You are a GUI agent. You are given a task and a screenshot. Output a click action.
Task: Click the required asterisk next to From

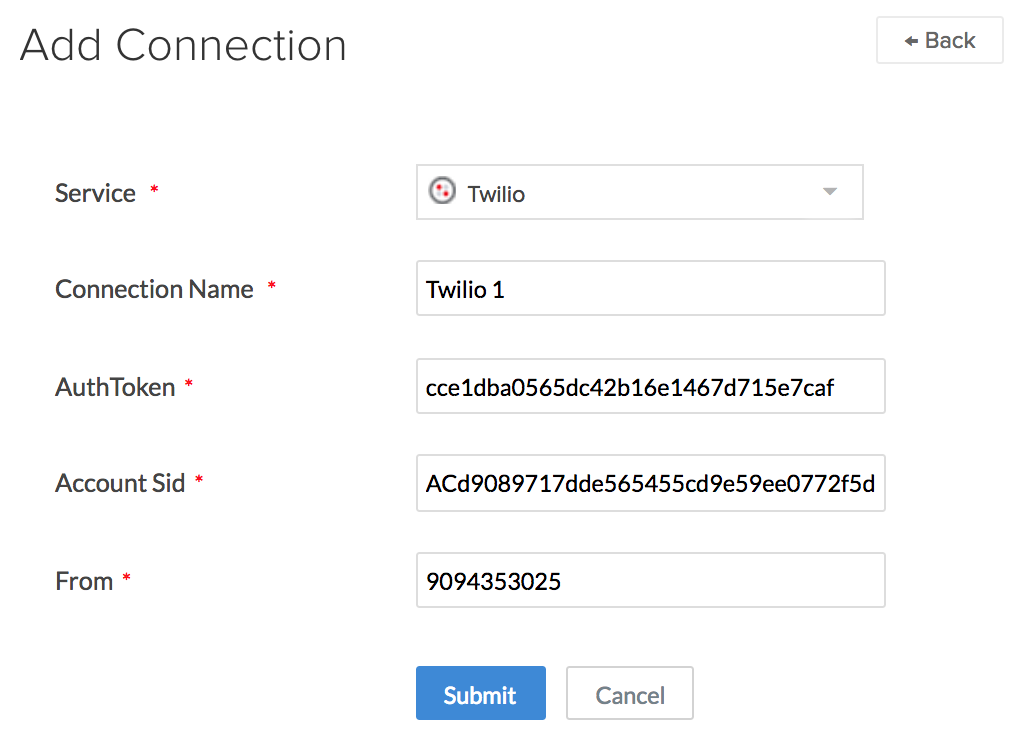point(127,578)
